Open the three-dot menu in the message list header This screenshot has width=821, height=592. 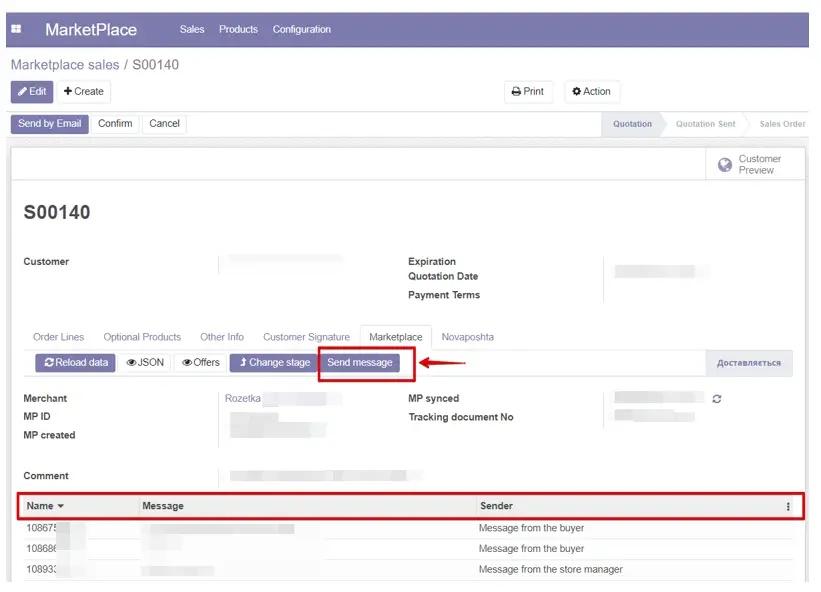[788, 506]
